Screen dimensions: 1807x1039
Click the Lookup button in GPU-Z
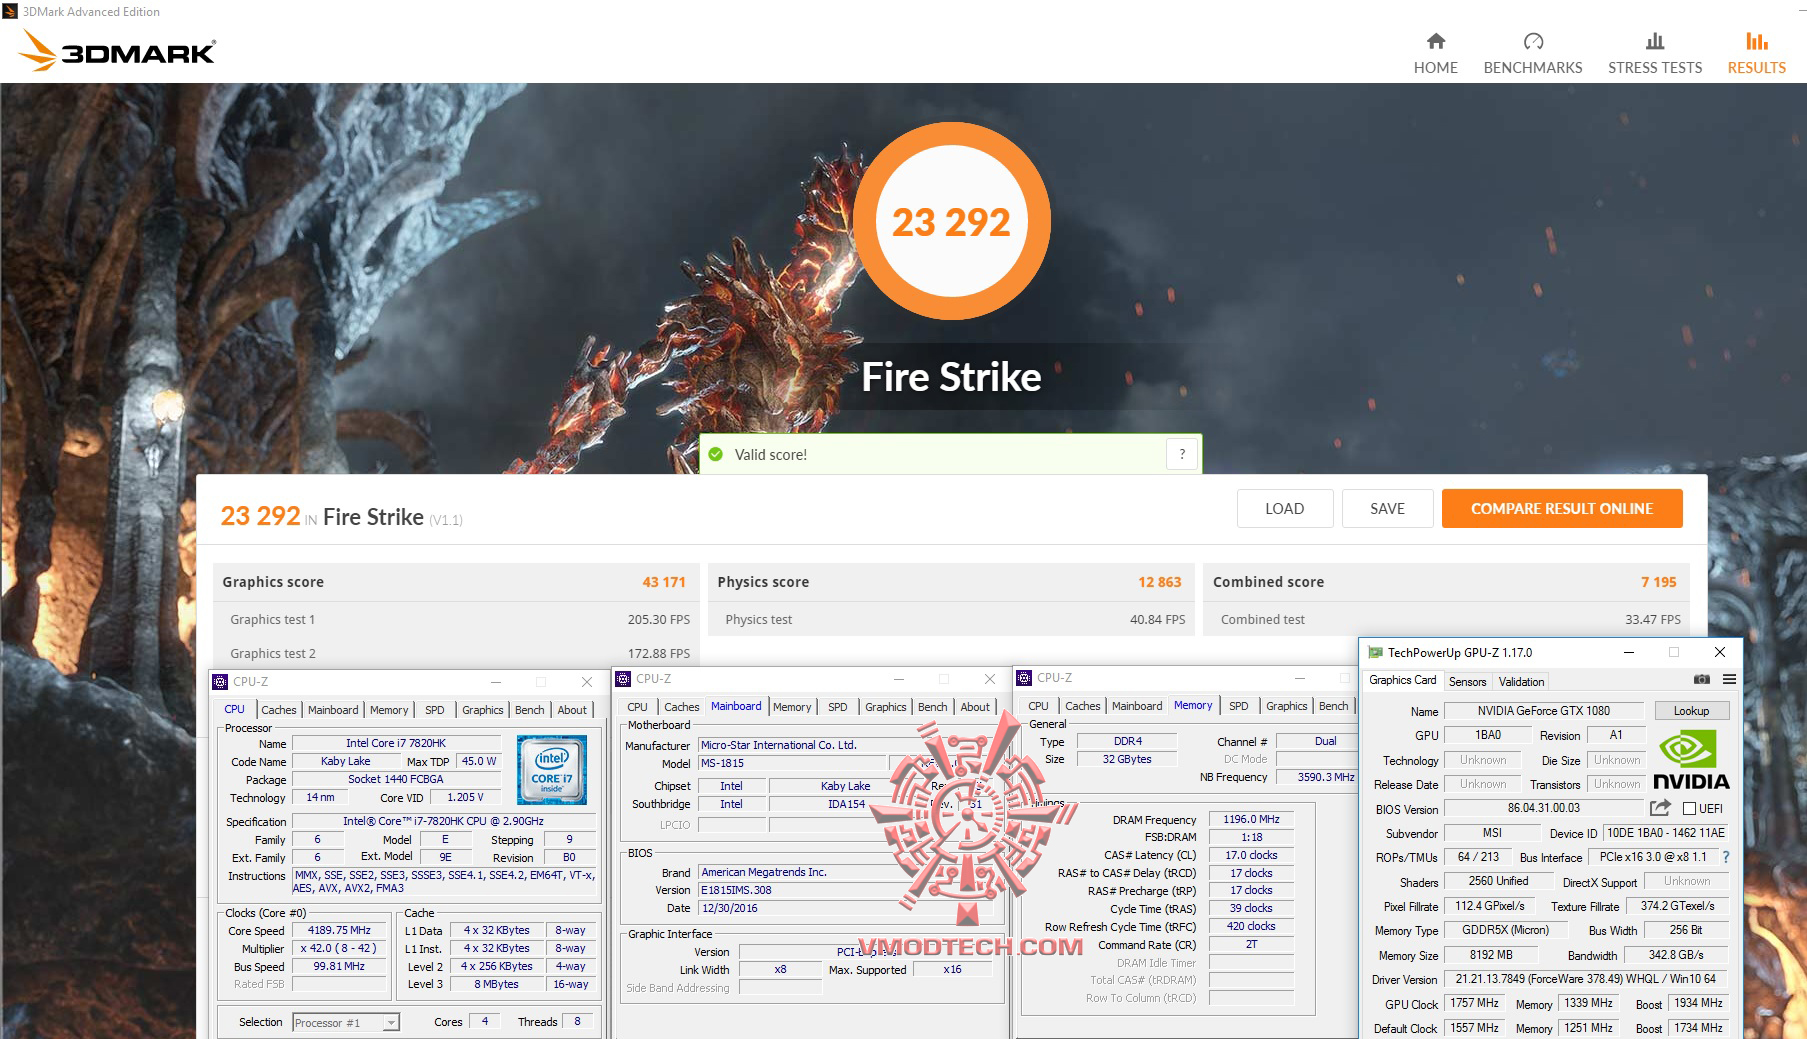click(1691, 711)
